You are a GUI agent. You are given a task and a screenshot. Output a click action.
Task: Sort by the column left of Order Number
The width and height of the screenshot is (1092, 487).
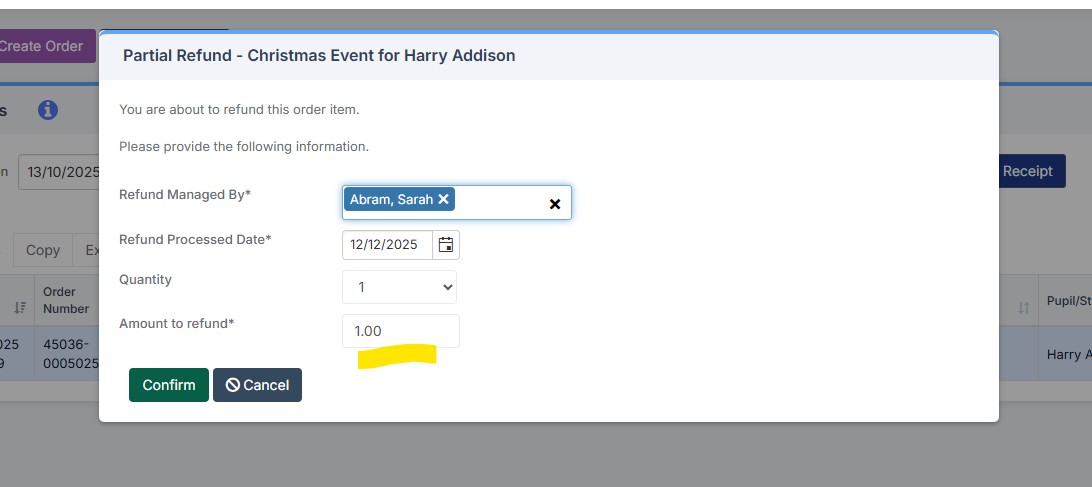(x=20, y=308)
